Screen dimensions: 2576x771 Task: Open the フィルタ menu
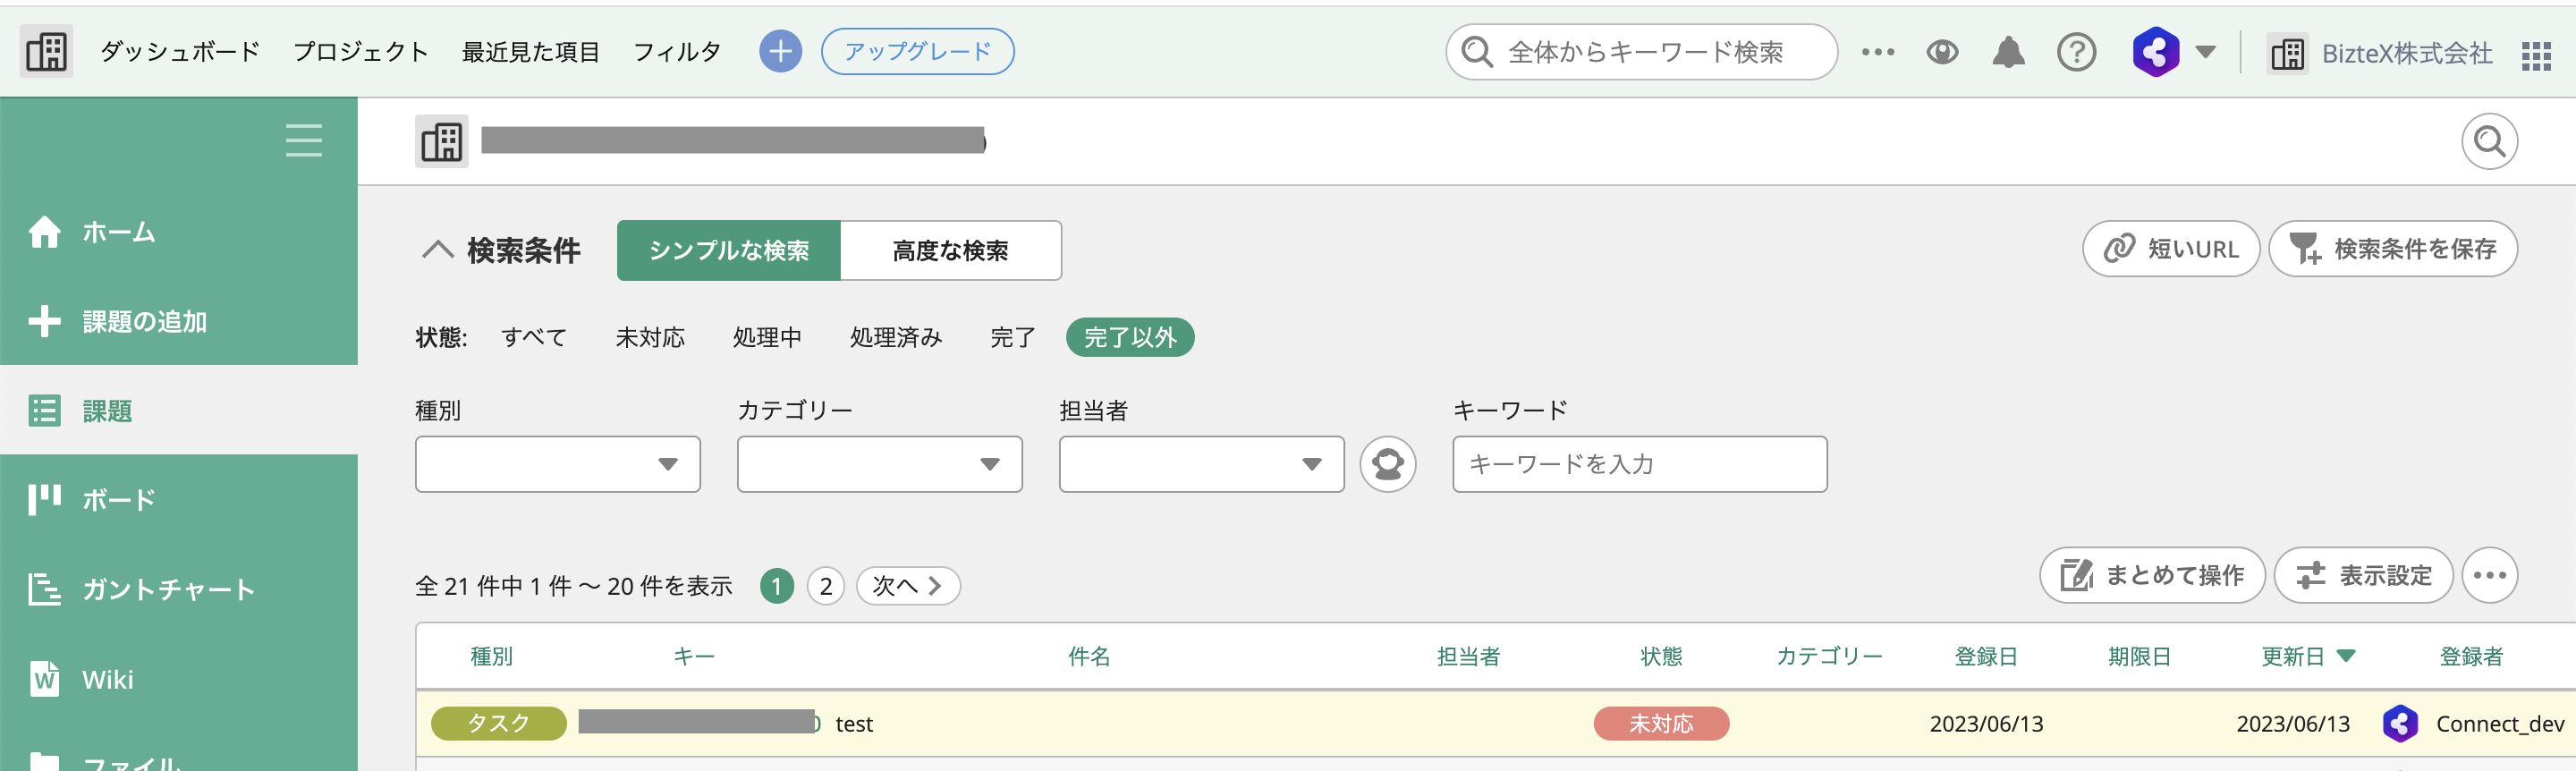click(x=677, y=52)
